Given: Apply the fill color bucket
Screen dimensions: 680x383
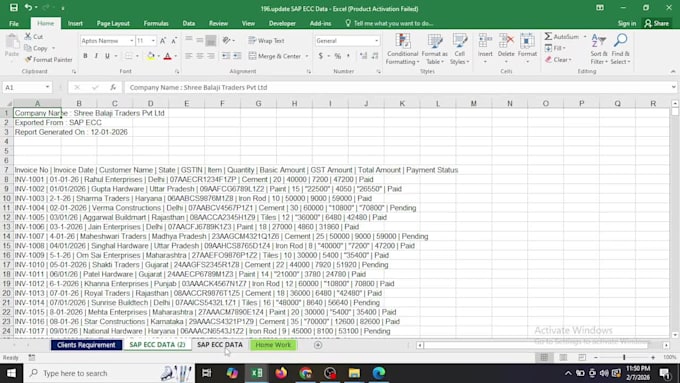Looking at the screenshot, I should tap(150, 56).
